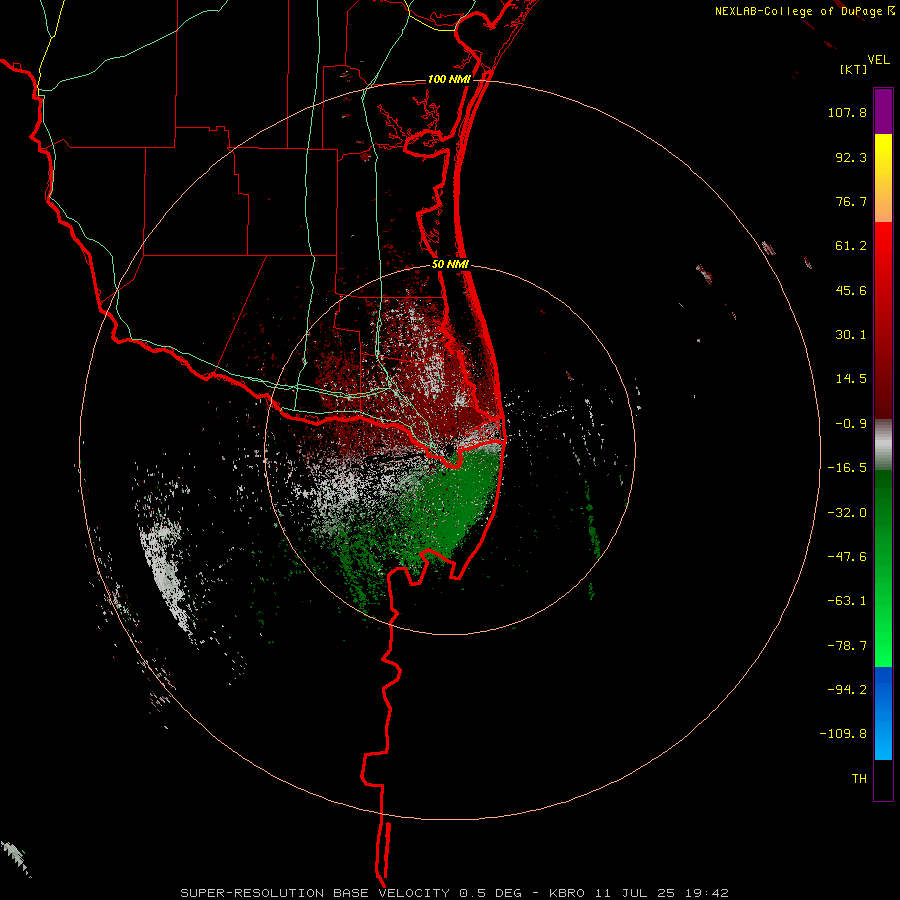The height and width of the screenshot is (900, 900).
Task: Click the 100 NMI range ring label
Action: coord(449,79)
